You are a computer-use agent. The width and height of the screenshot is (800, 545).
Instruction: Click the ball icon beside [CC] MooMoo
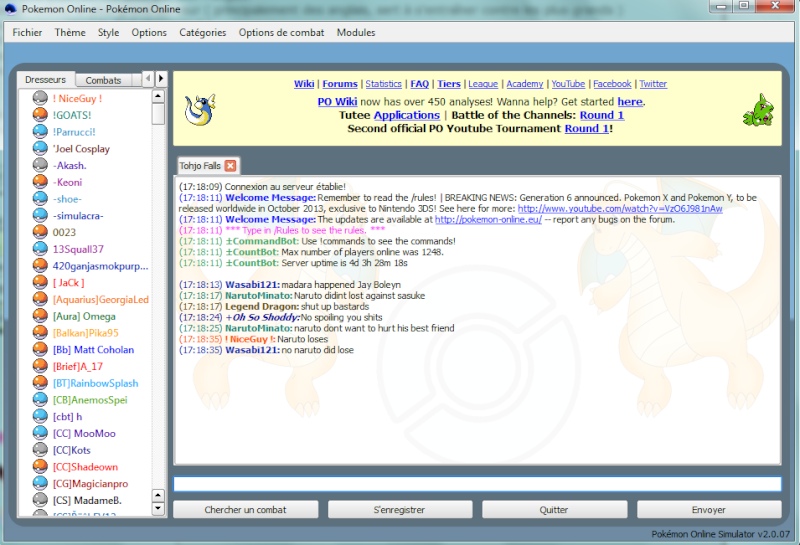40,433
